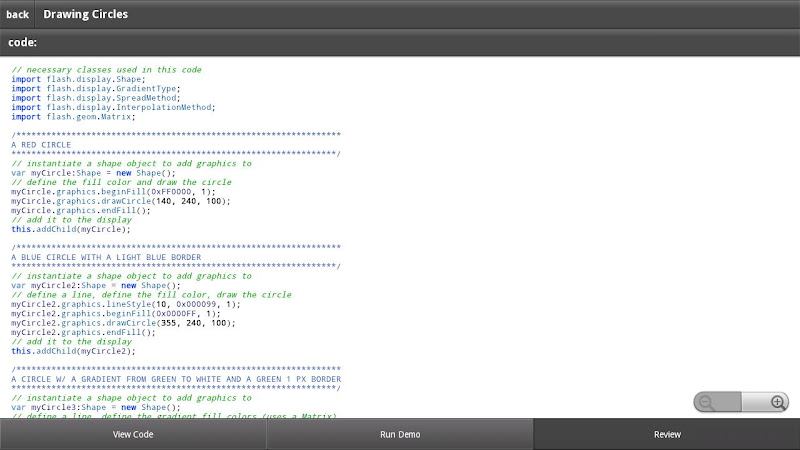Click the 'myCircle2.graphics.endFill();' line
Screen dimensions: 800x450
(x=84, y=332)
